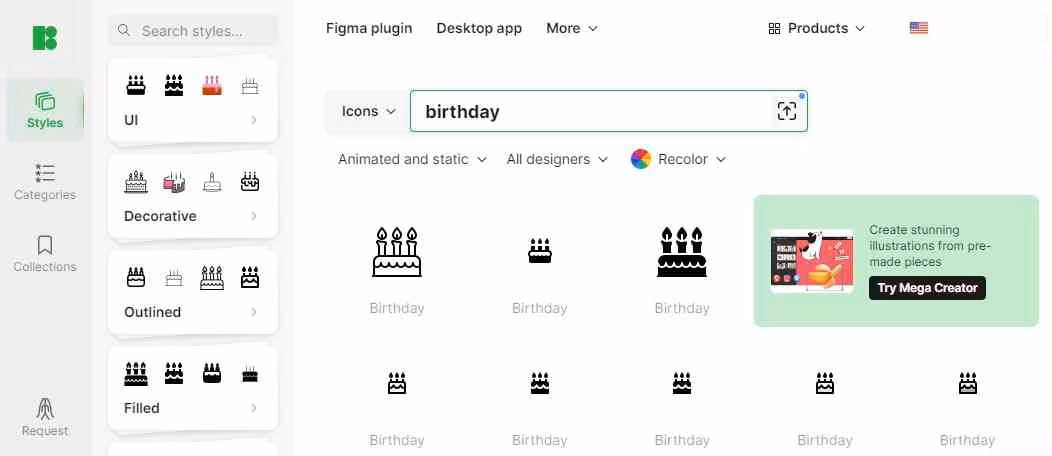Open the Categories sidebar section
Viewport: 1052px width, 456px height.
(x=45, y=182)
